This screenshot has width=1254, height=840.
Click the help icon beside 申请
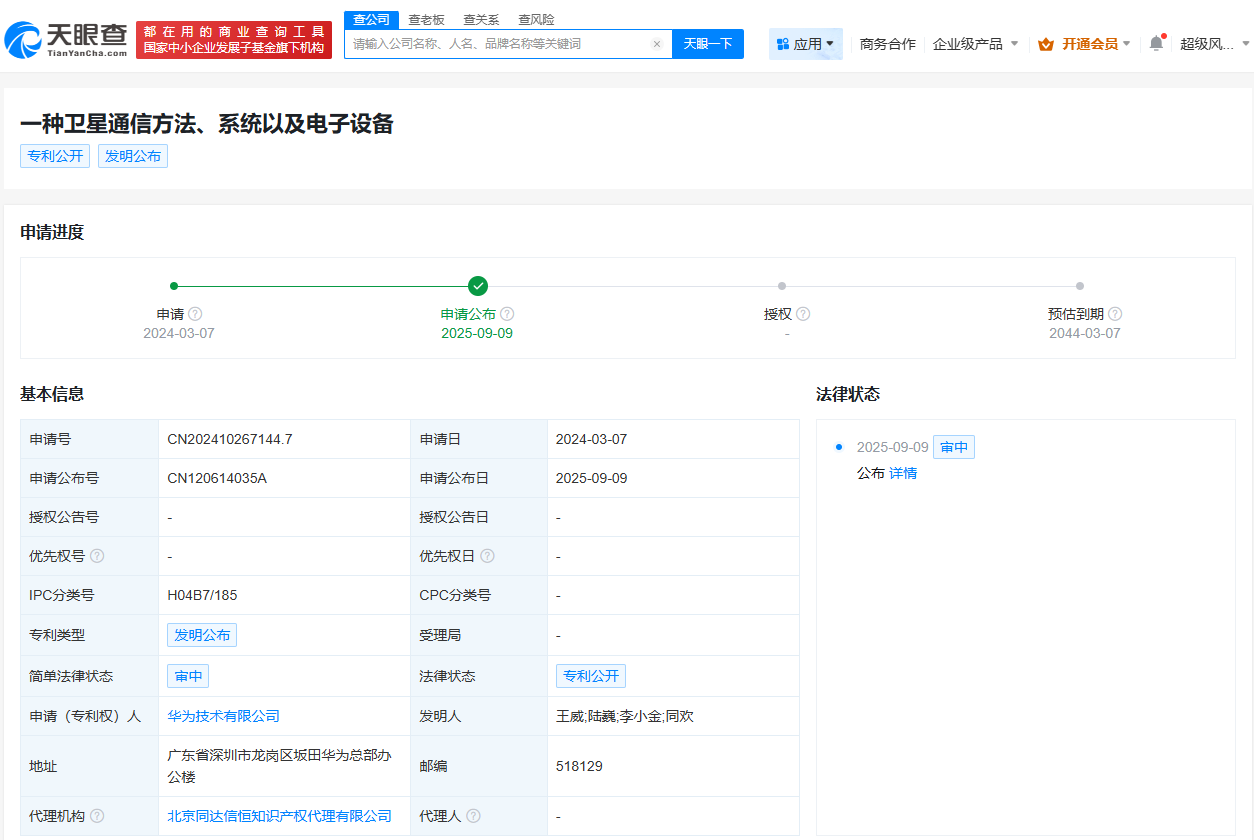(195, 313)
